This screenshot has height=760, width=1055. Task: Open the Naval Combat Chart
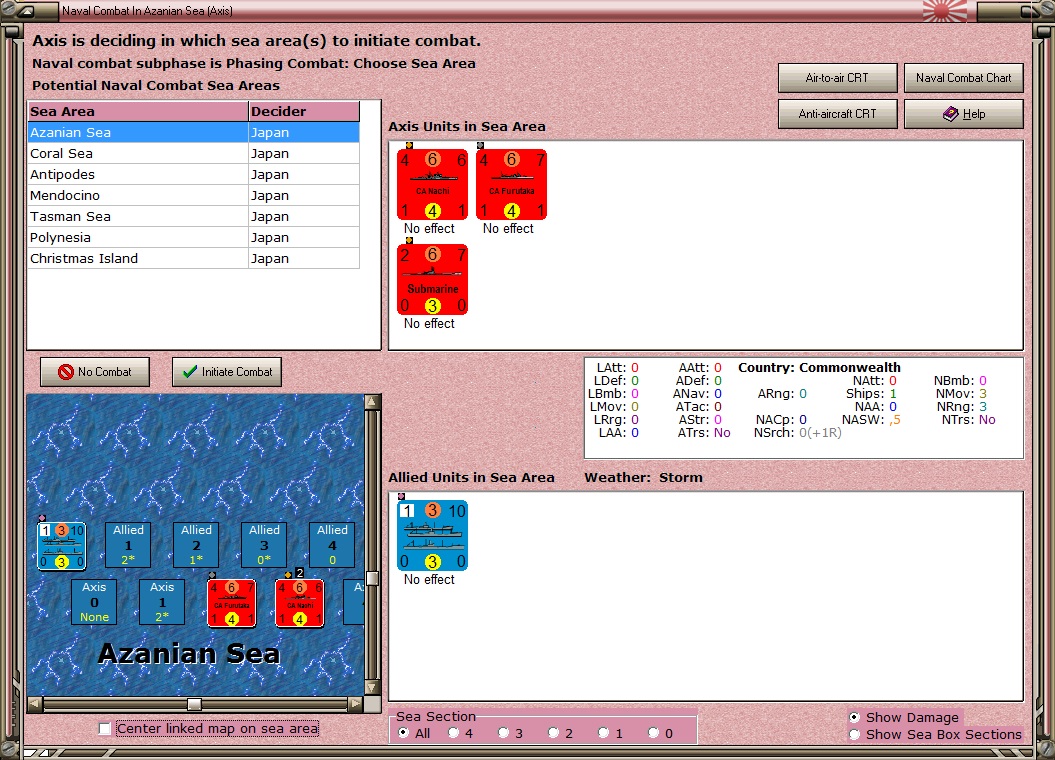coord(963,78)
